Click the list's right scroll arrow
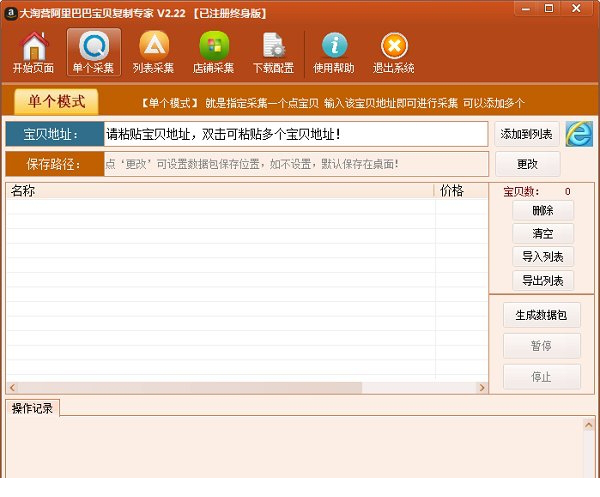This screenshot has height=497, width=600. 482,388
